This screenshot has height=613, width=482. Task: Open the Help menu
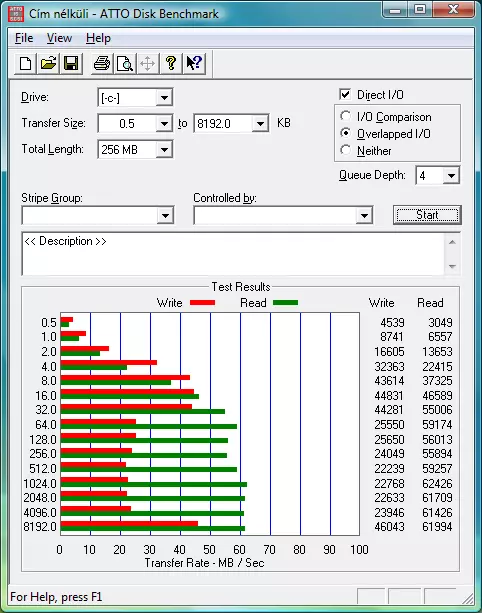tap(98, 38)
